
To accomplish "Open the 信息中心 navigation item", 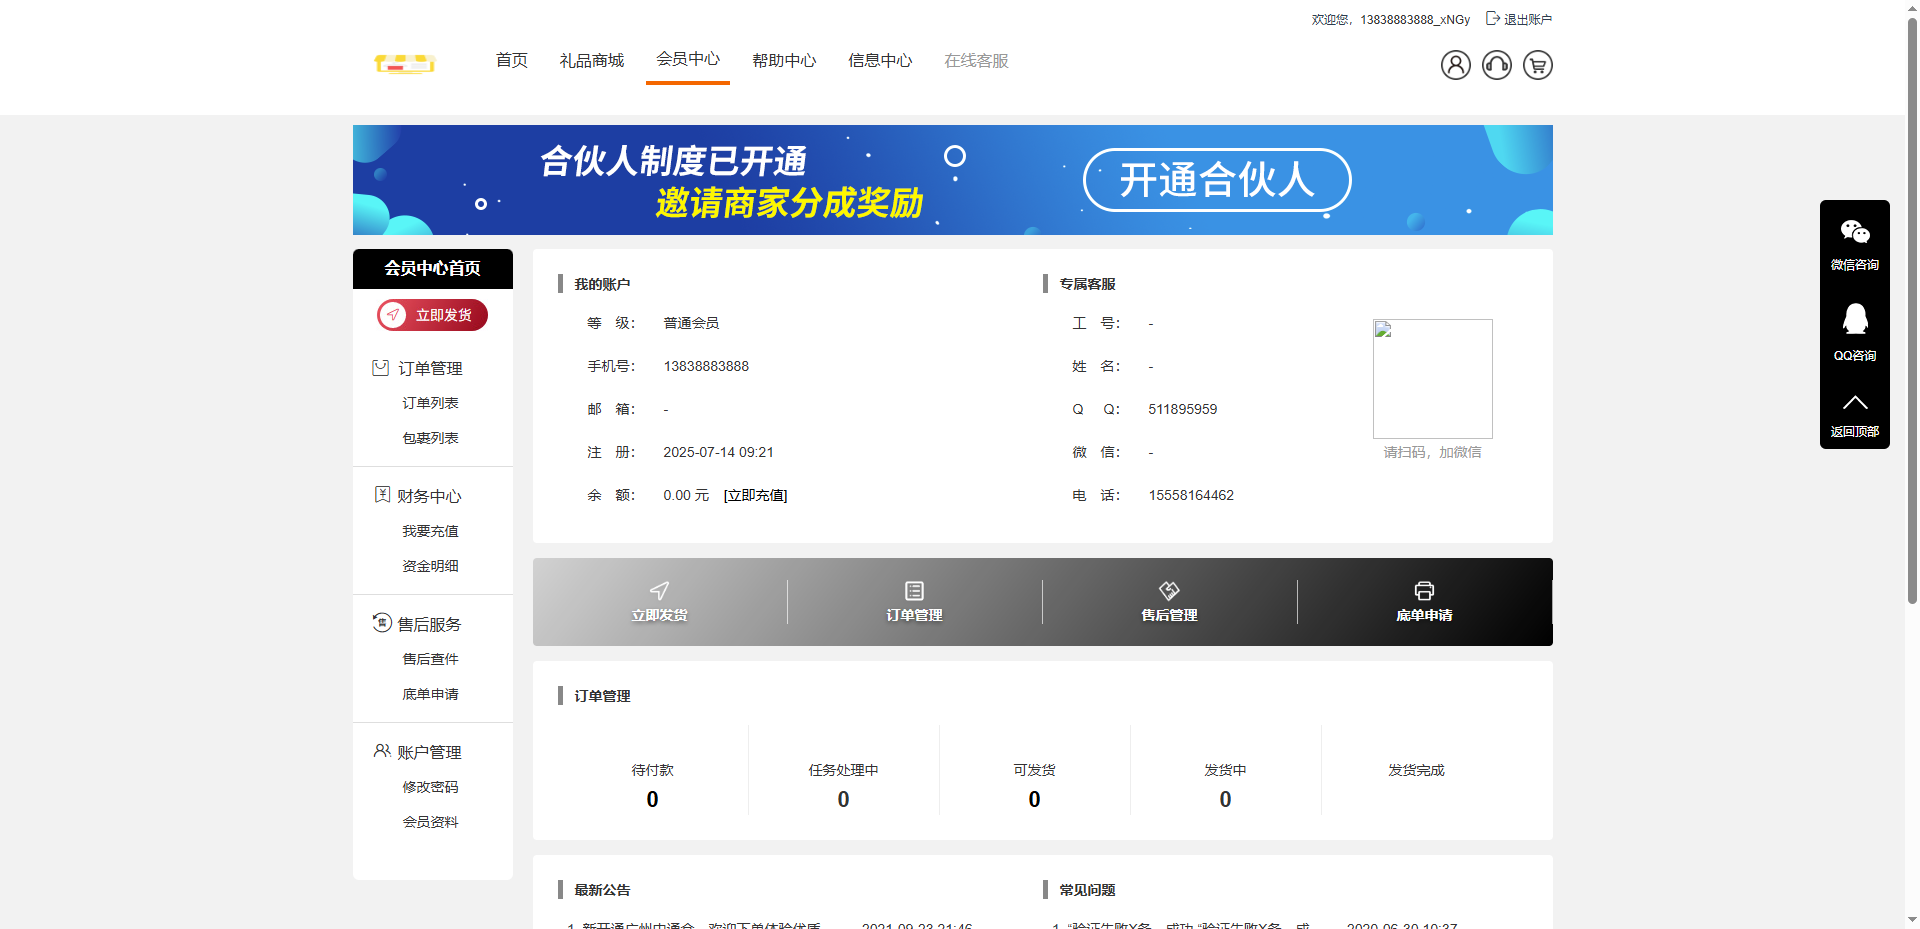I will point(880,61).
